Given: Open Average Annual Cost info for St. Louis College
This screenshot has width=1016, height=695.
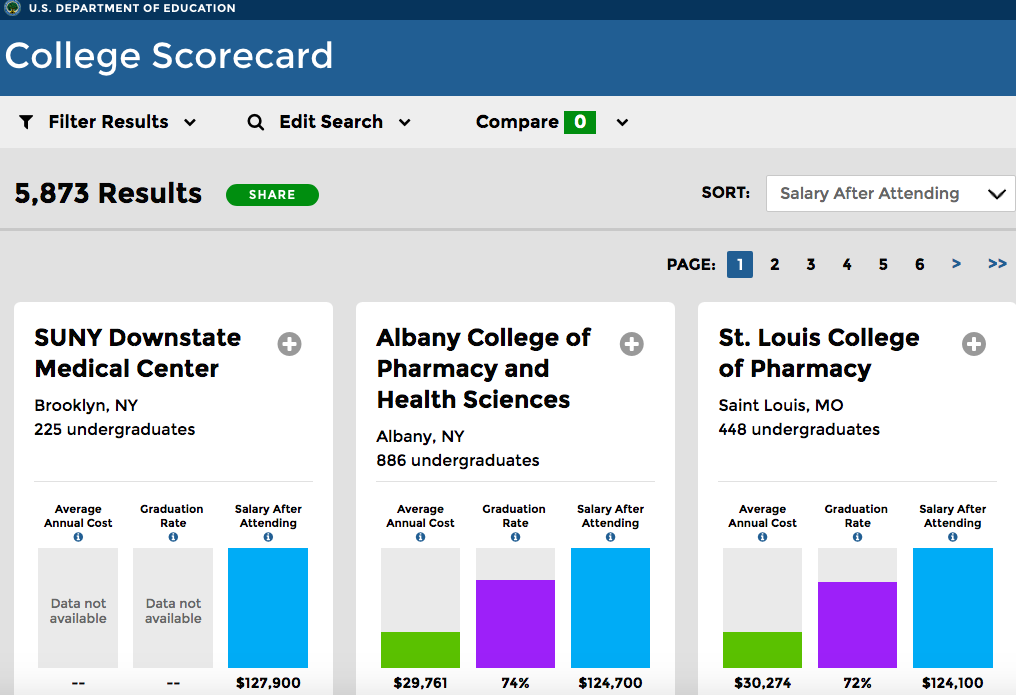Looking at the screenshot, I should click(x=763, y=537).
